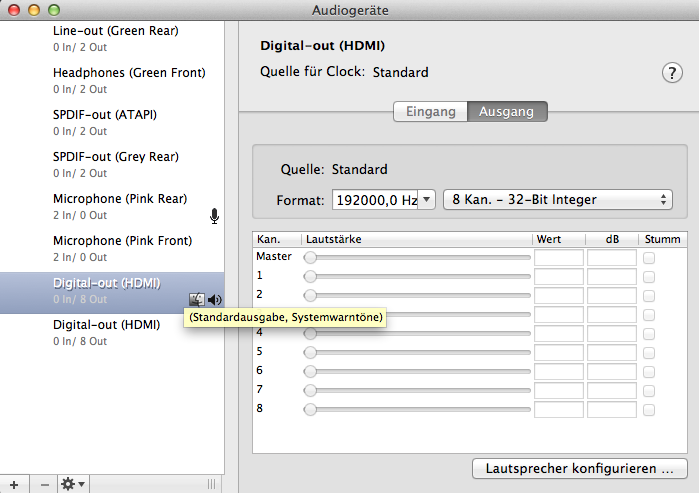This screenshot has width=699, height=493.
Task: Select Headphones (Green Front) device
Action: (x=112, y=81)
